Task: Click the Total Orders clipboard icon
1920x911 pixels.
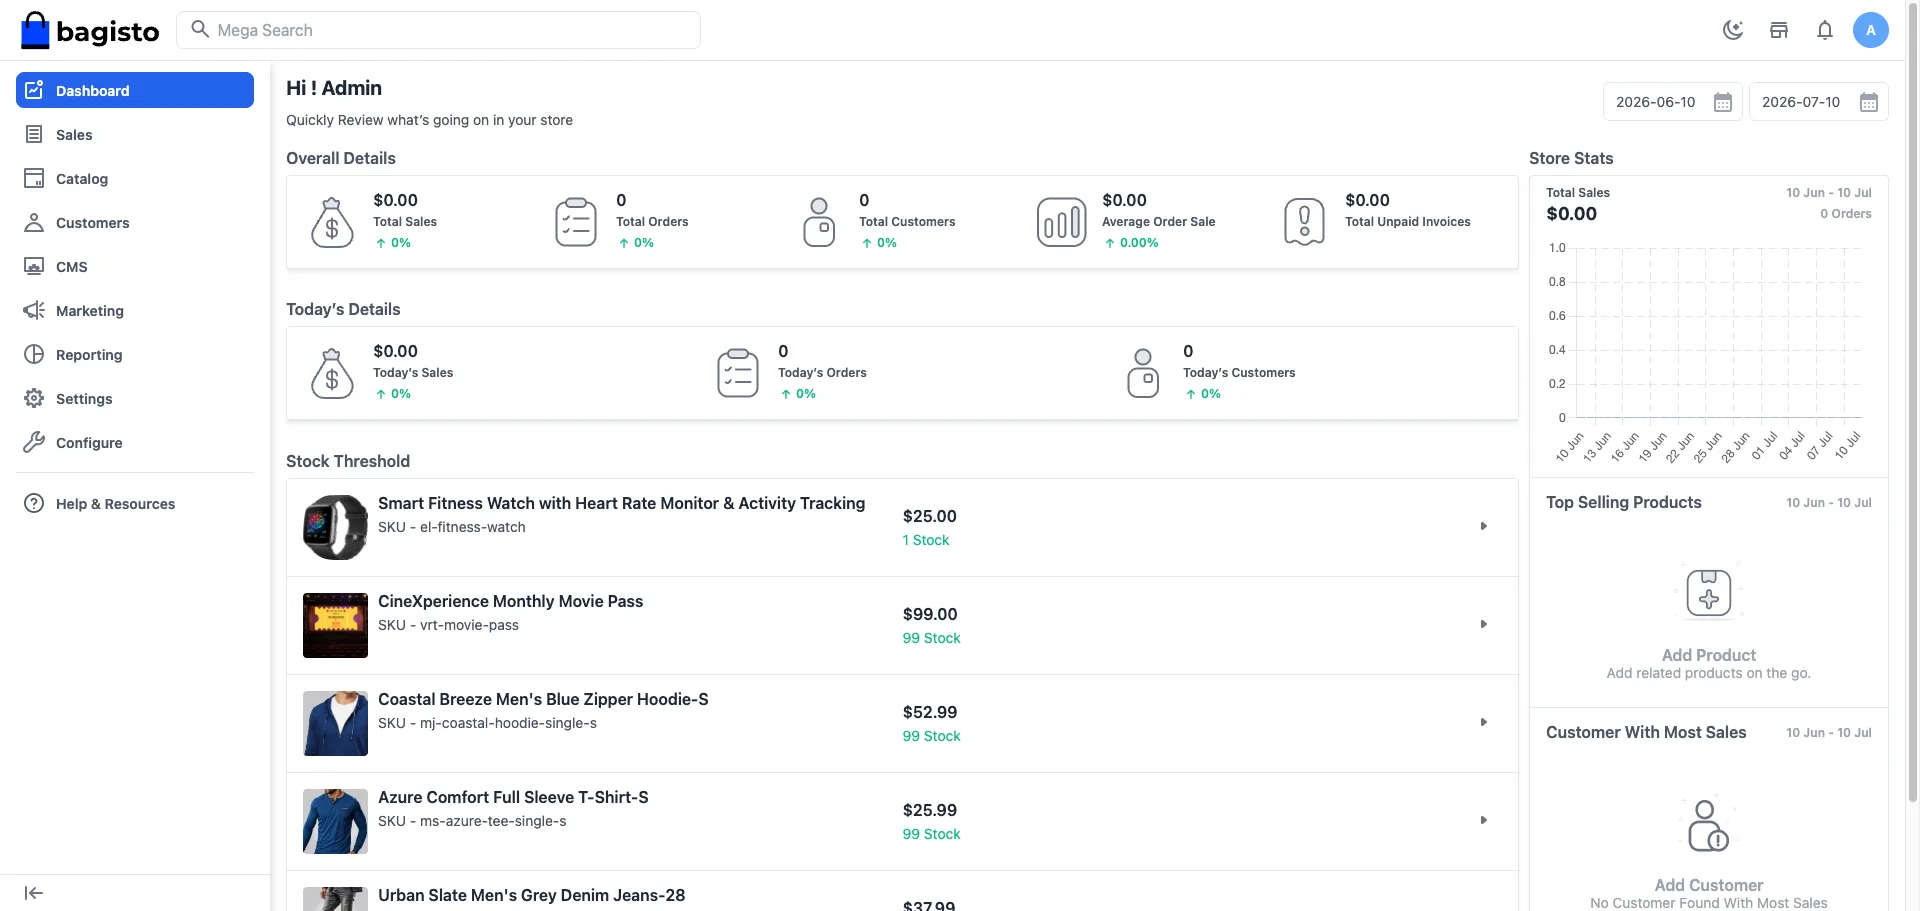Action: [576, 222]
